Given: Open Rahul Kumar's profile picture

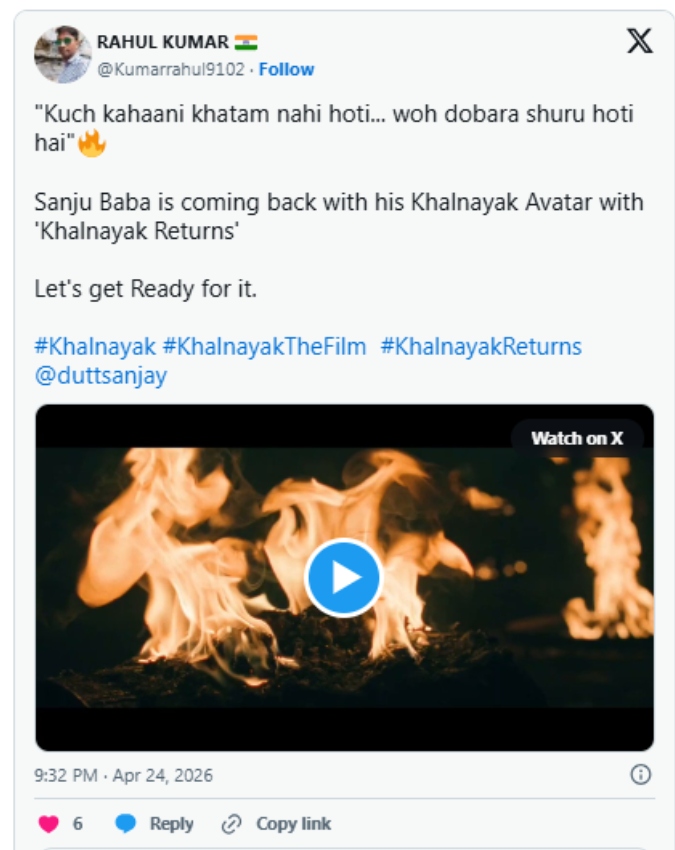Looking at the screenshot, I should tap(62, 55).
